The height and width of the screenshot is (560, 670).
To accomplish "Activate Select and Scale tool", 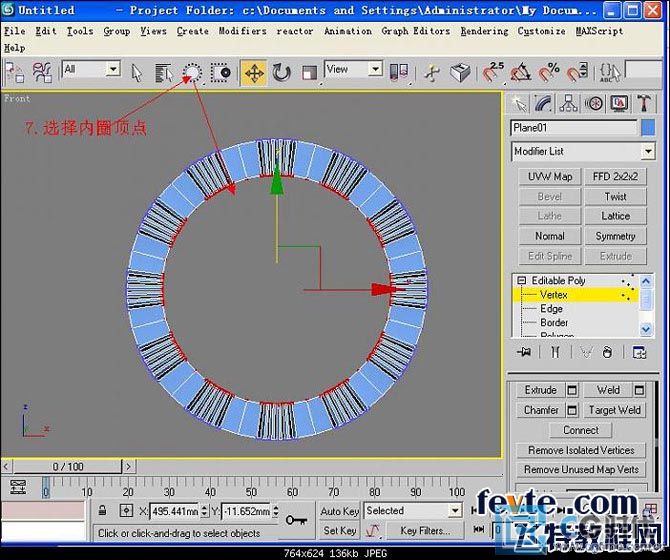I will click(x=309, y=73).
